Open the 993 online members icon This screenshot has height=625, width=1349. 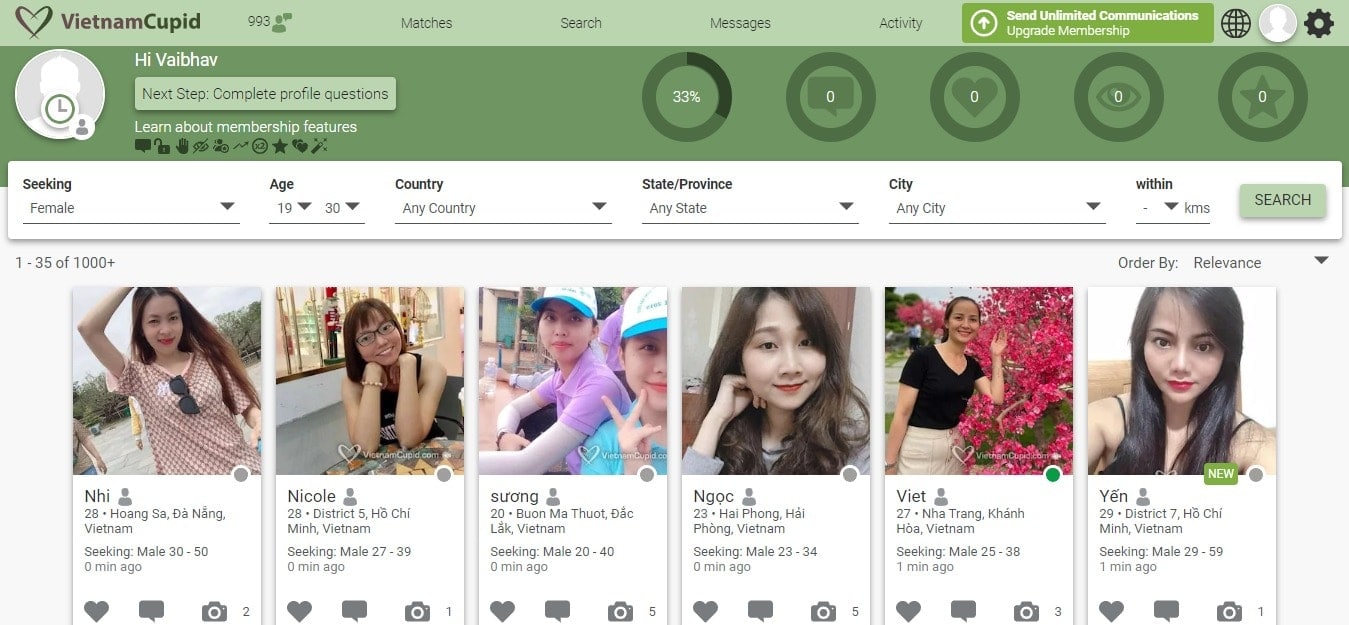283,22
